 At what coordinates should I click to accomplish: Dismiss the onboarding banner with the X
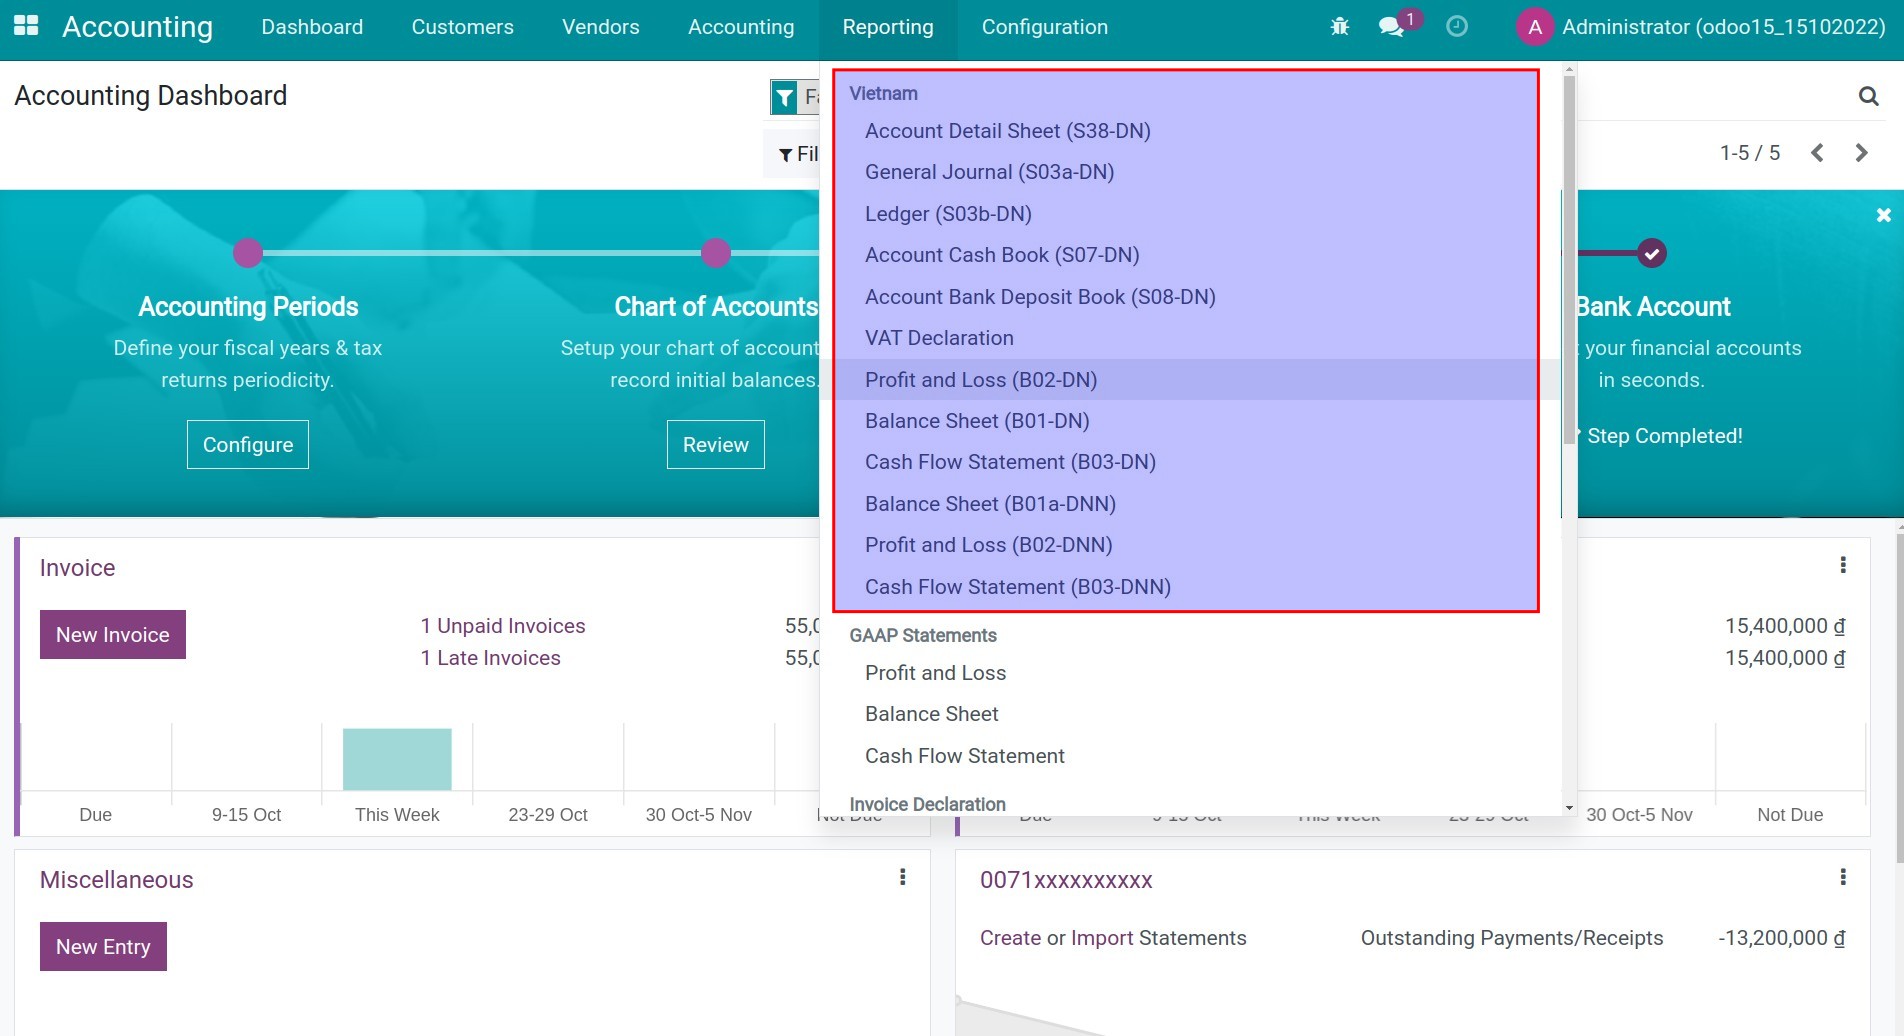click(1883, 214)
